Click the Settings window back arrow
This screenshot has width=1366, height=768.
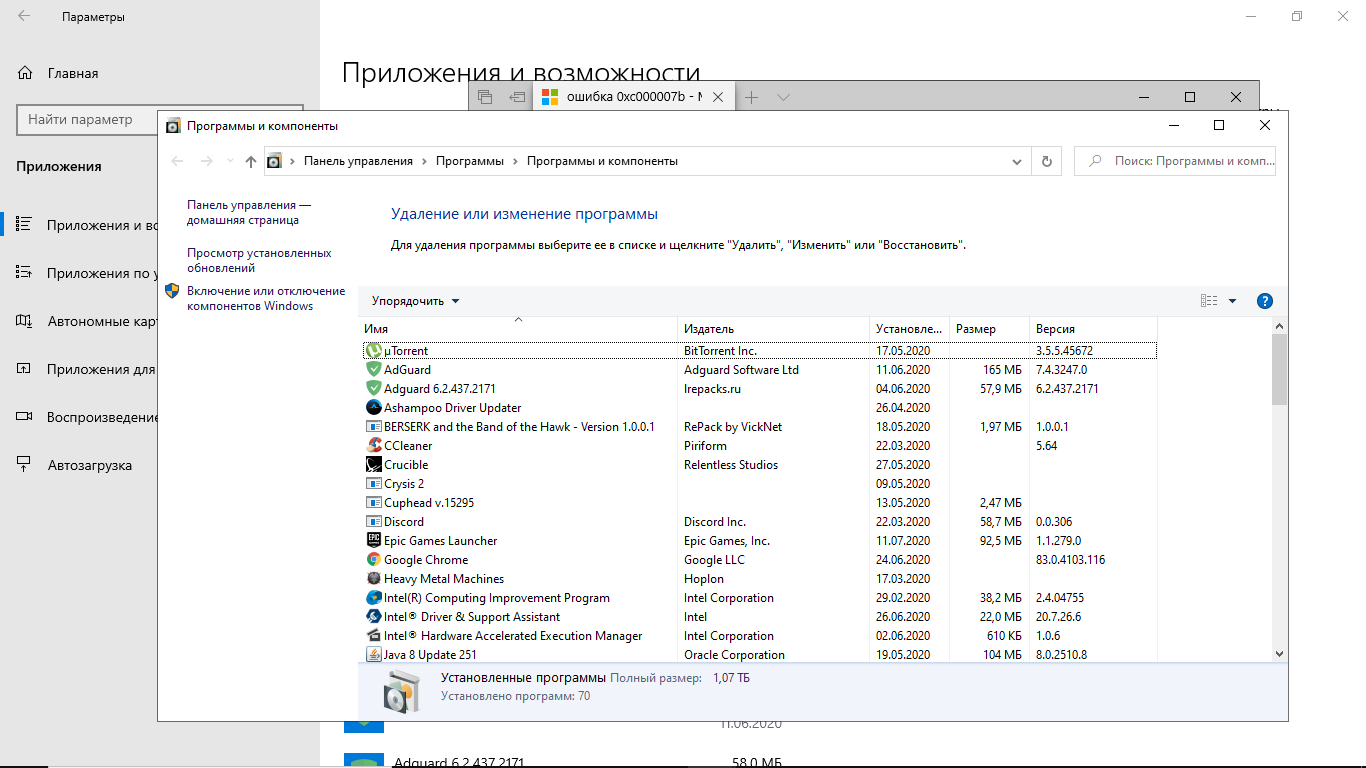(24, 16)
